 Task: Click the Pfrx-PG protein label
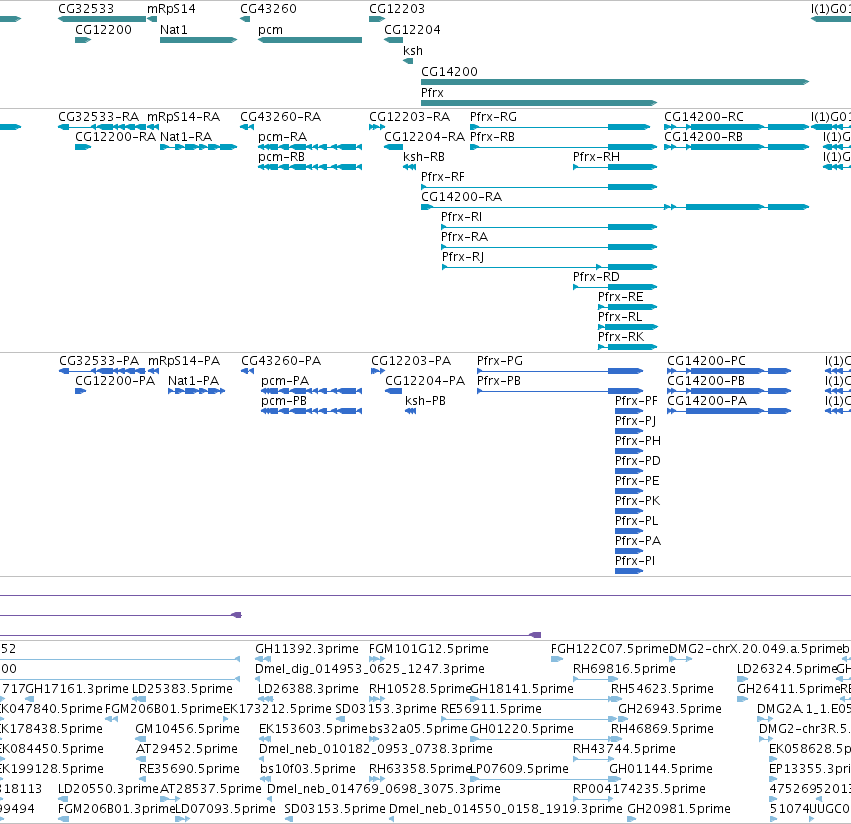coord(499,361)
